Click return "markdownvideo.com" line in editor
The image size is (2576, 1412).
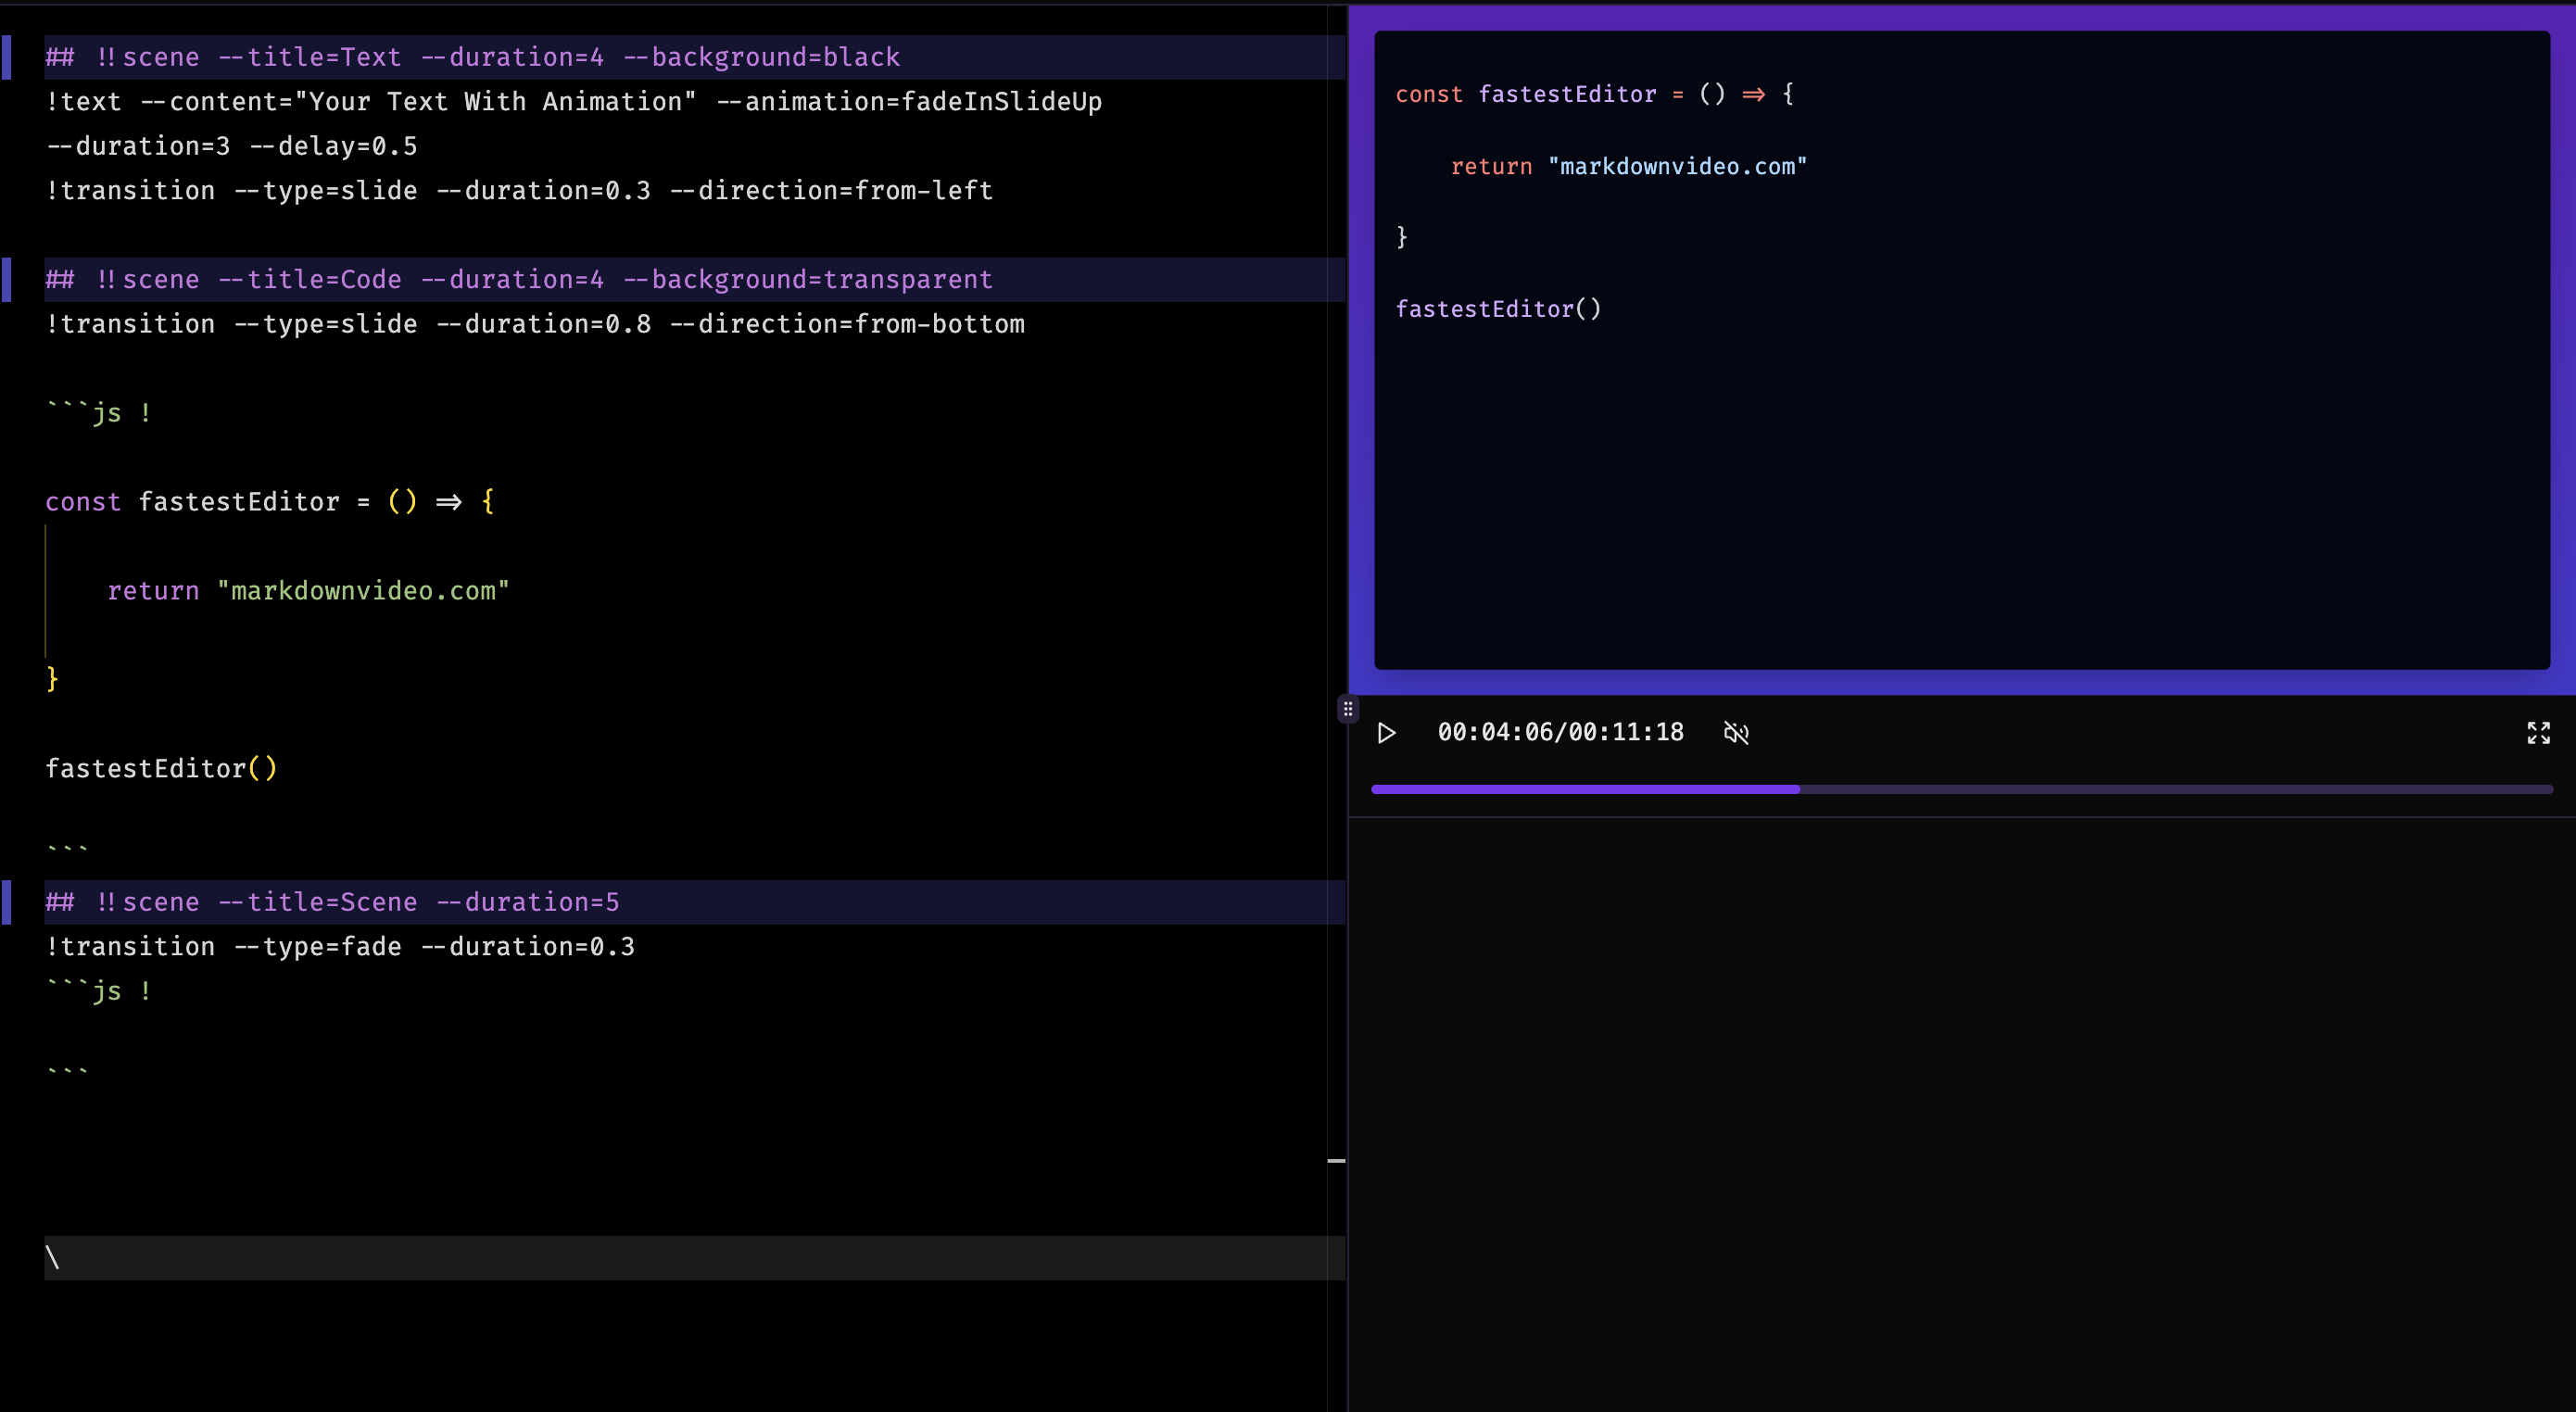[x=308, y=591]
